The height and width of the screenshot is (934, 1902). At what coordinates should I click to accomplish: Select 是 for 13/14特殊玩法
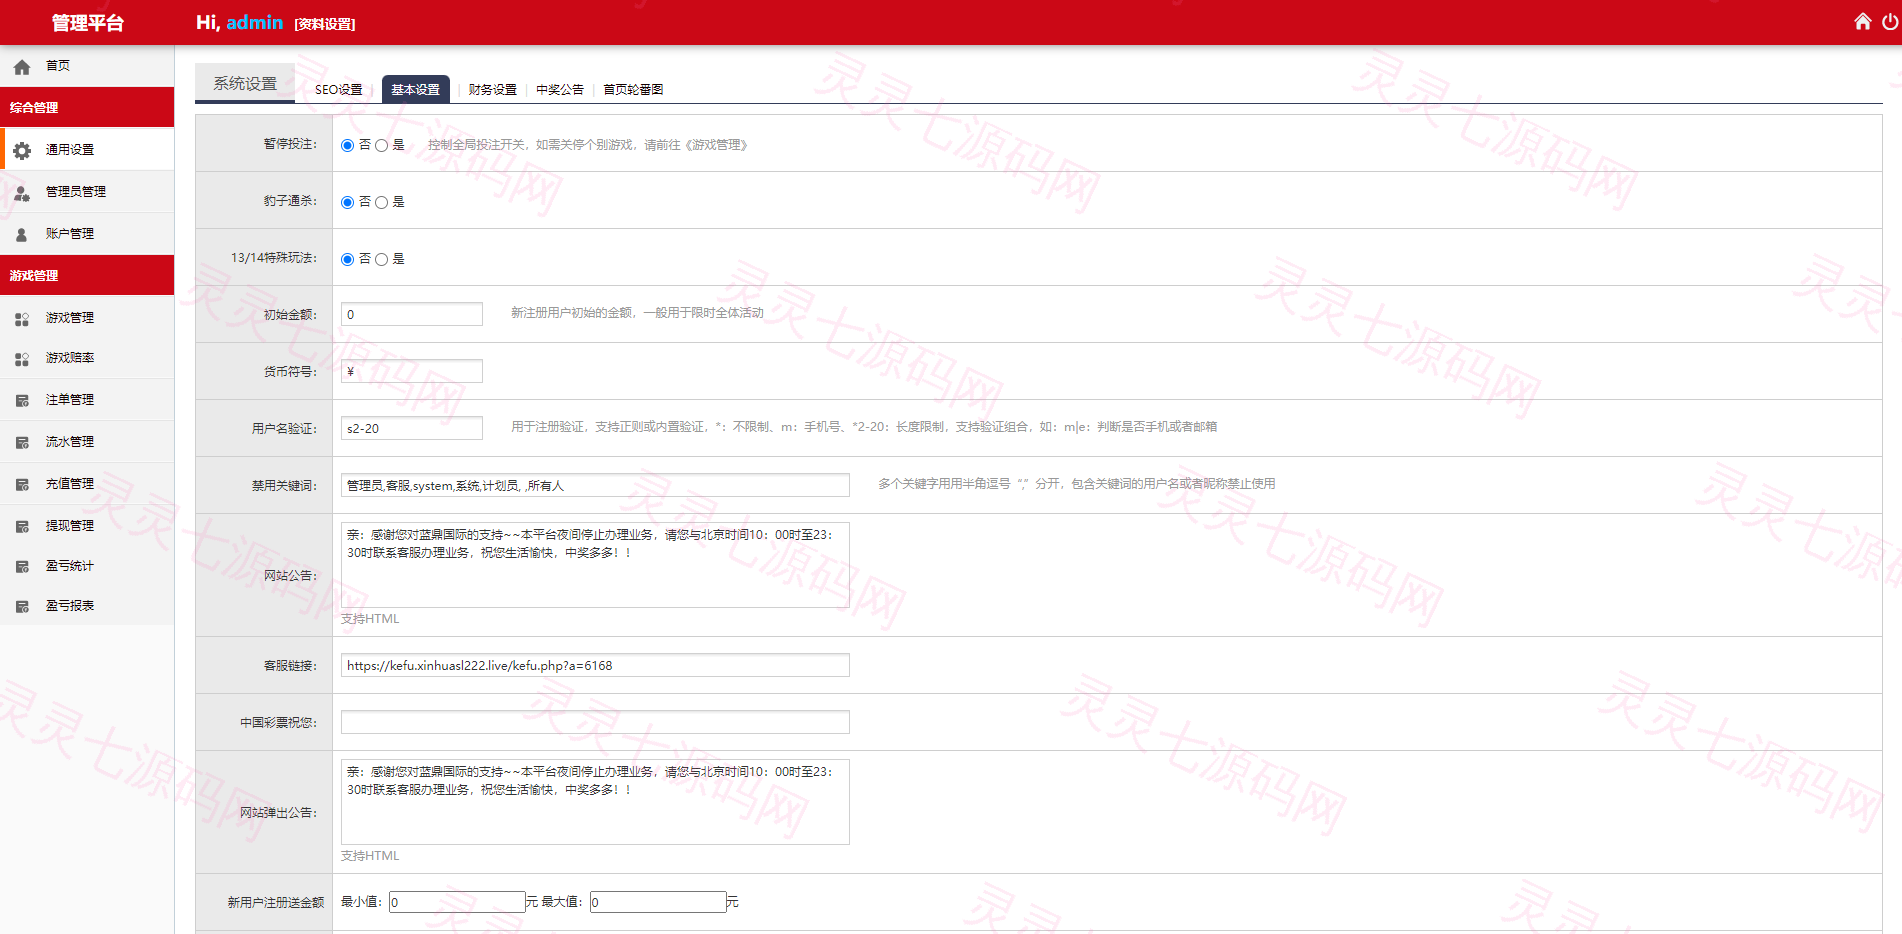click(x=381, y=259)
